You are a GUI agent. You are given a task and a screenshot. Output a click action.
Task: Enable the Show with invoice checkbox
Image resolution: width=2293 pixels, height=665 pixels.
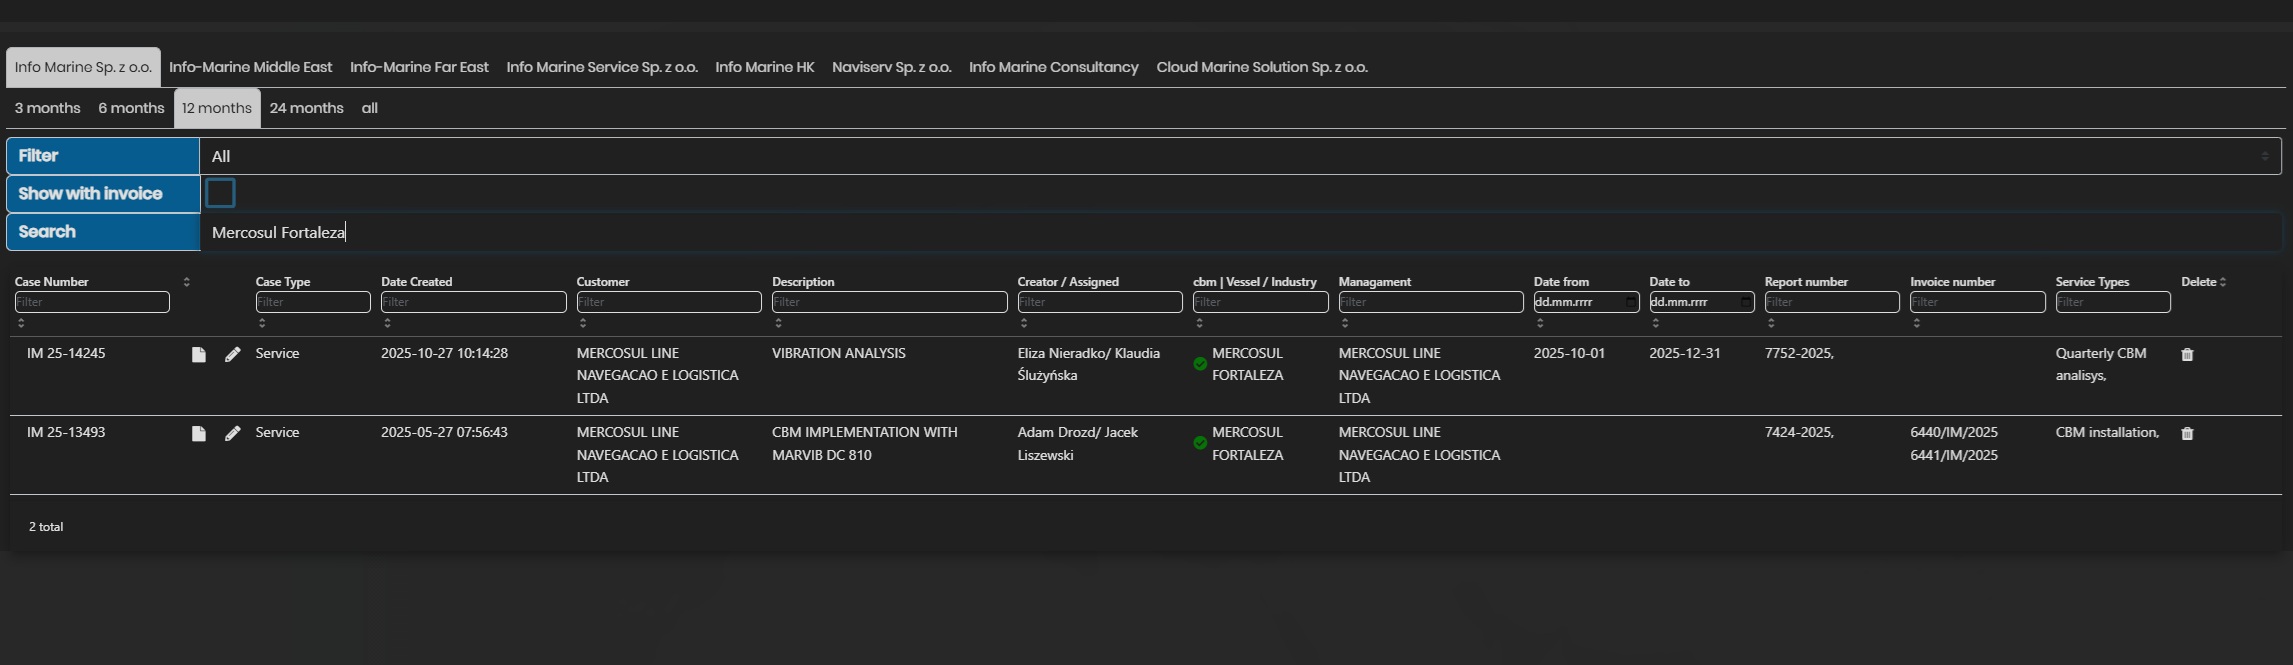(x=220, y=193)
